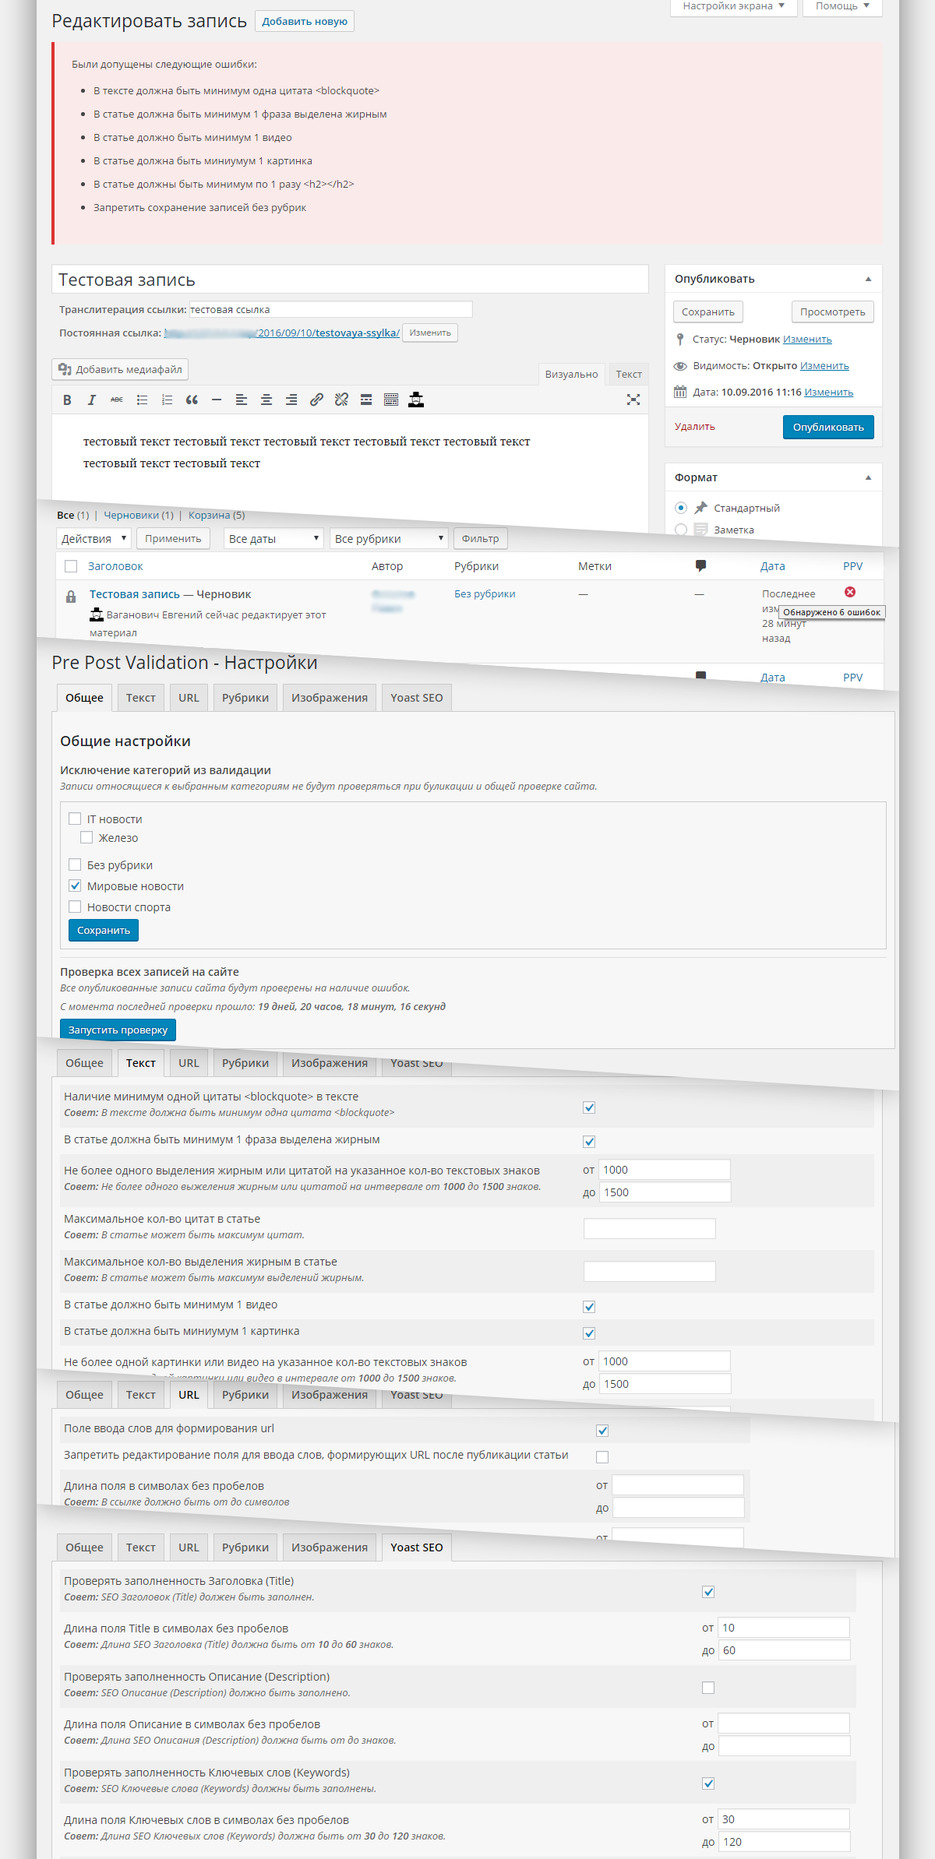935x1859 pixels.
Task: Click the pin icon next to Статус
Action: click(x=680, y=339)
